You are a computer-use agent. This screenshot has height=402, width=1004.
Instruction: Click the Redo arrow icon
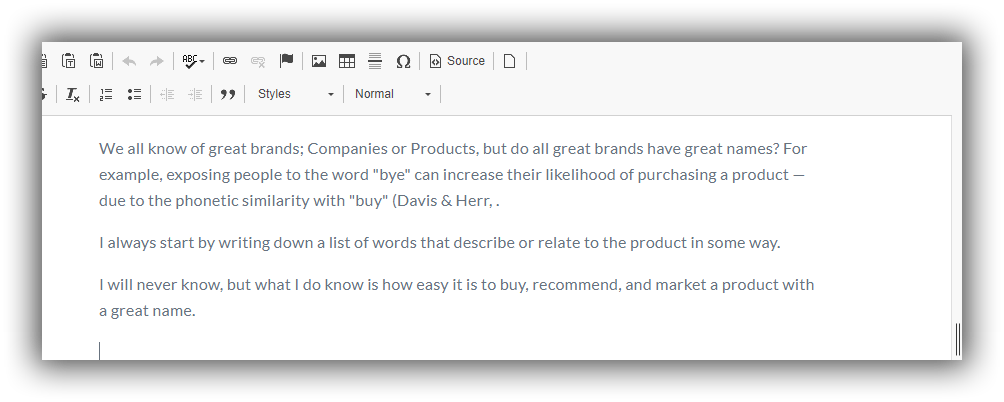[x=156, y=61]
